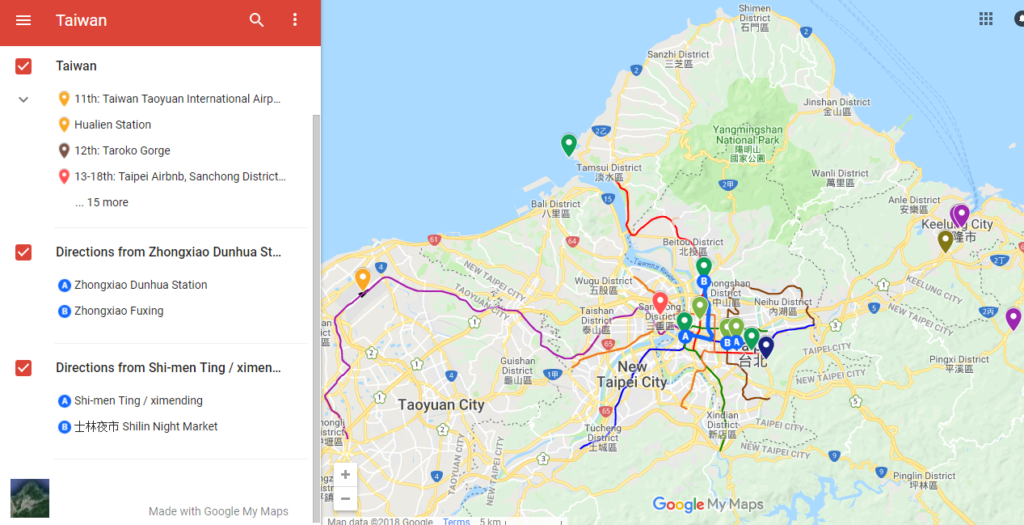
Task: Click the Taoyuan City map label
Action: pos(441,405)
